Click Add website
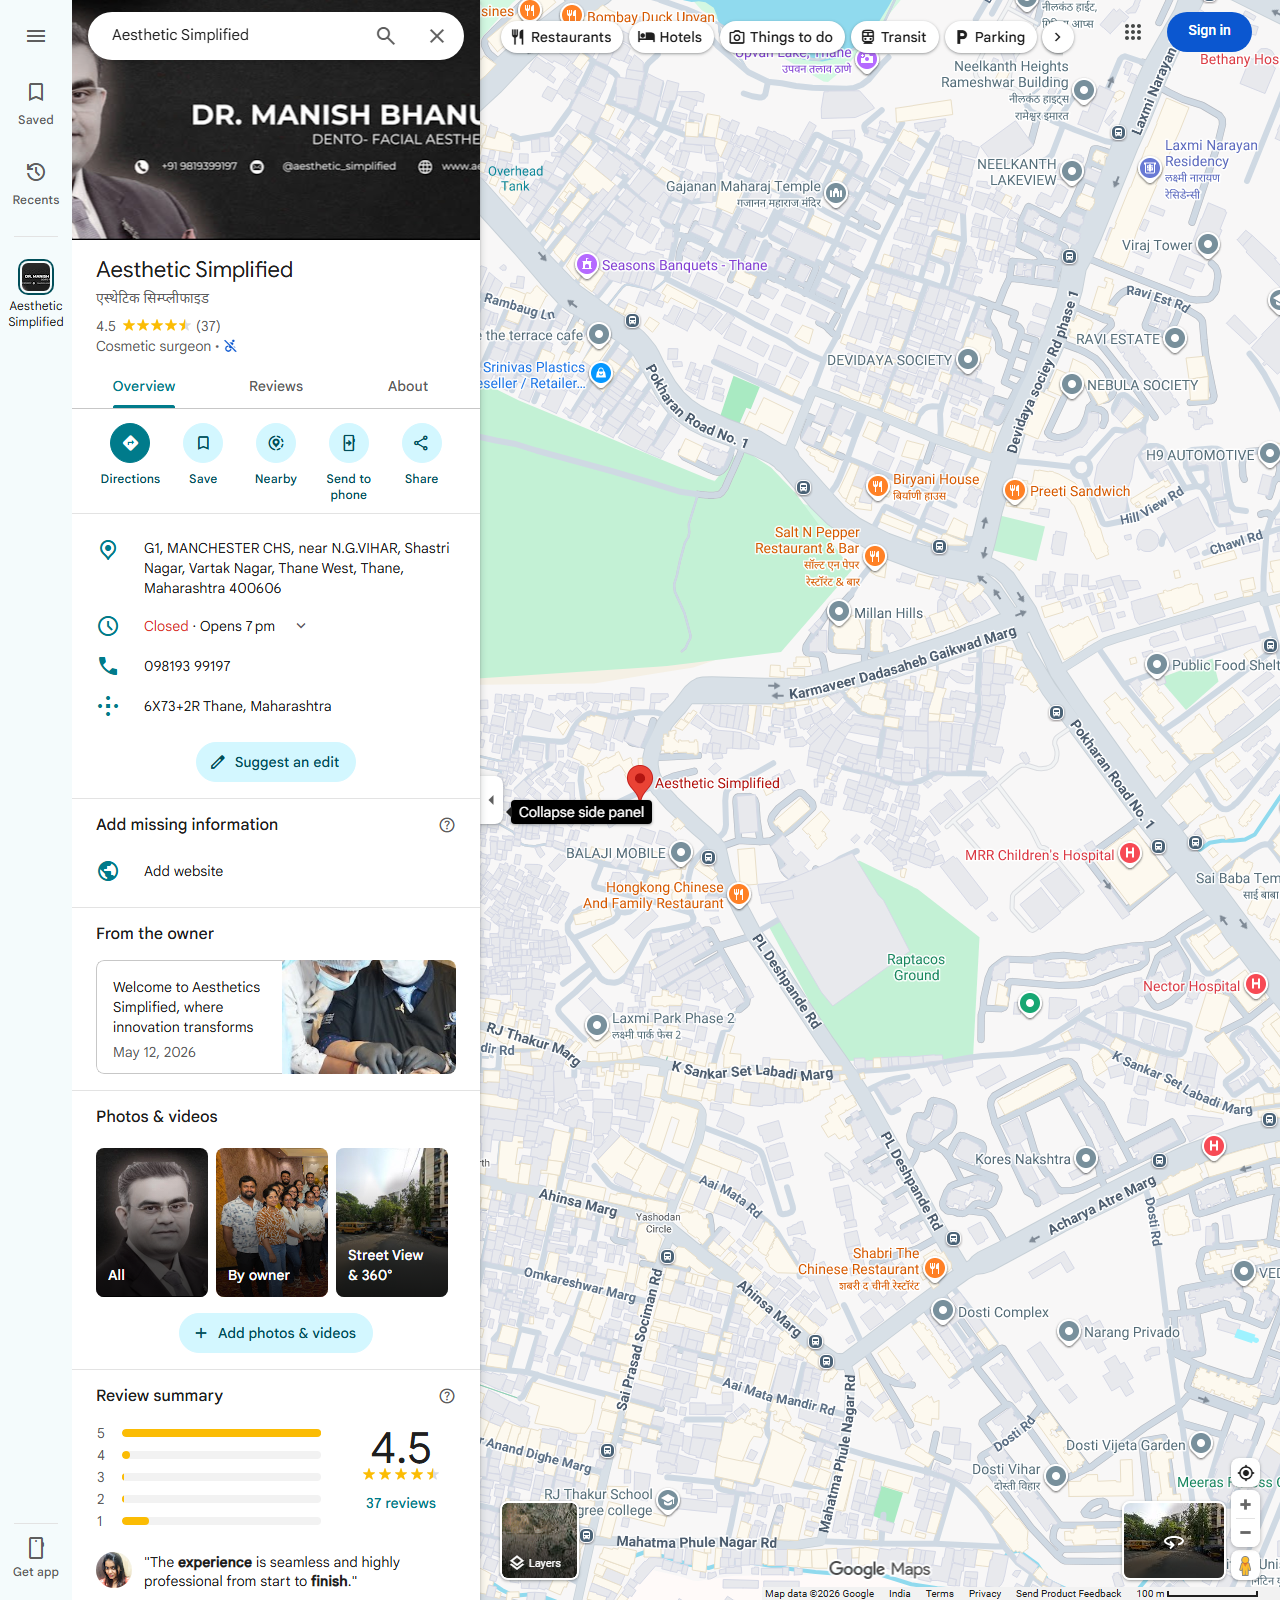The image size is (1280, 1600). pos(276,871)
